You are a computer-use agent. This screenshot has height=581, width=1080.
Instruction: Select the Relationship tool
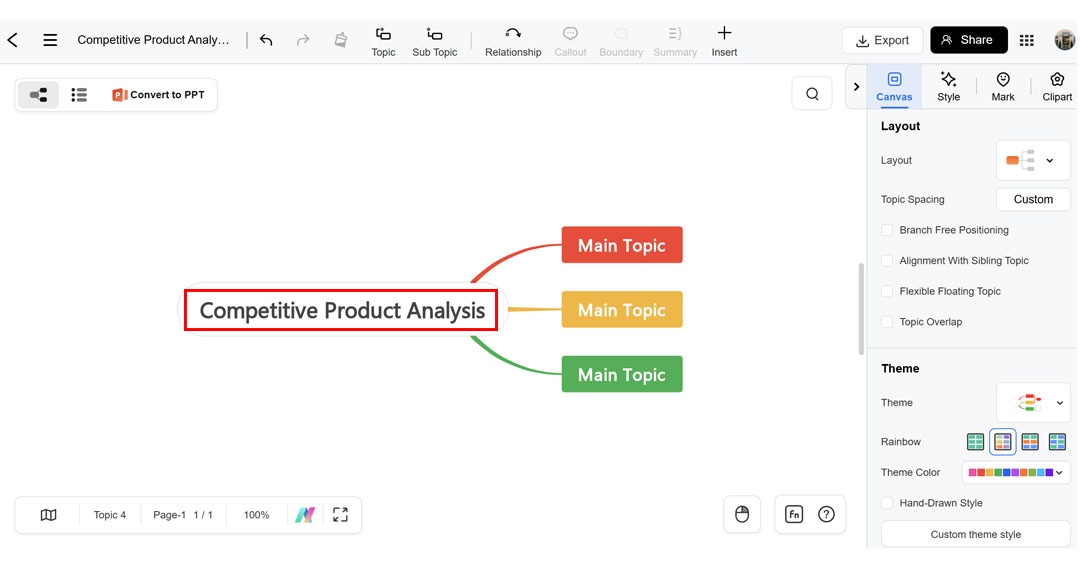pyautogui.click(x=512, y=40)
